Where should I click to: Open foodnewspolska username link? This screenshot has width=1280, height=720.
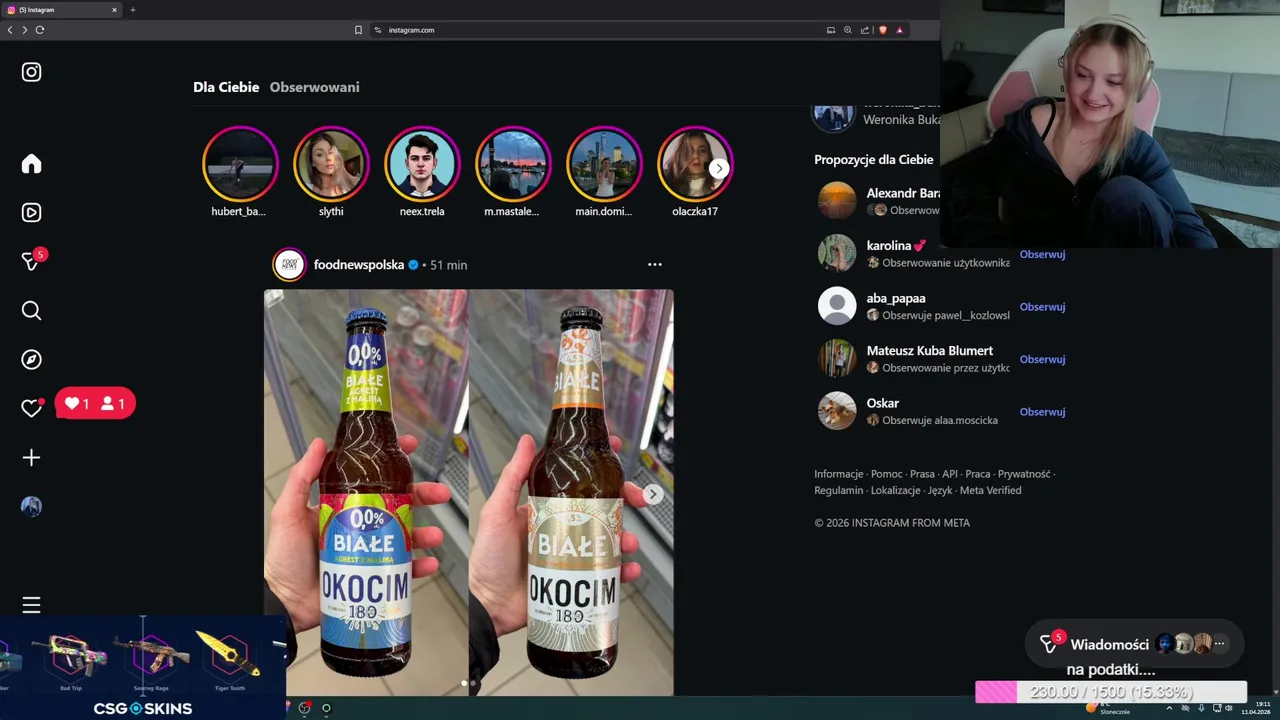pos(359,265)
